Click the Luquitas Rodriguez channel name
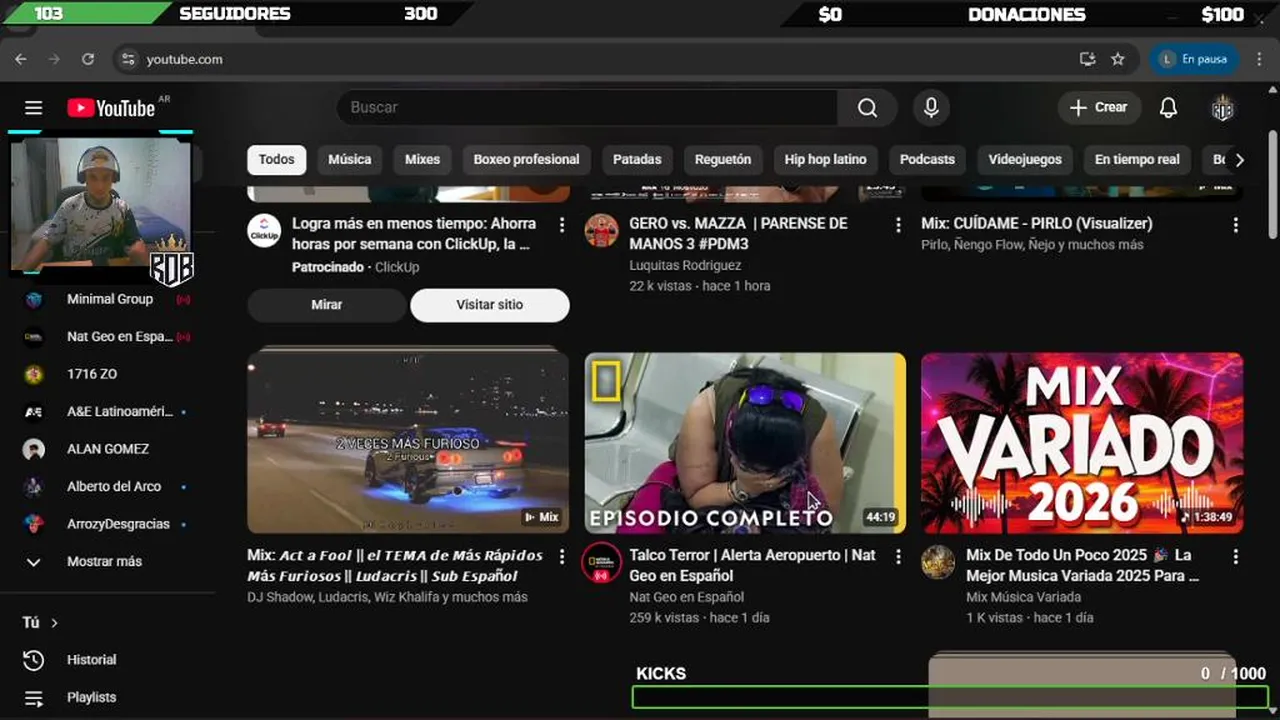This screenshot has width=1280, height=720. pyautogui.click(x=685, y=265)
